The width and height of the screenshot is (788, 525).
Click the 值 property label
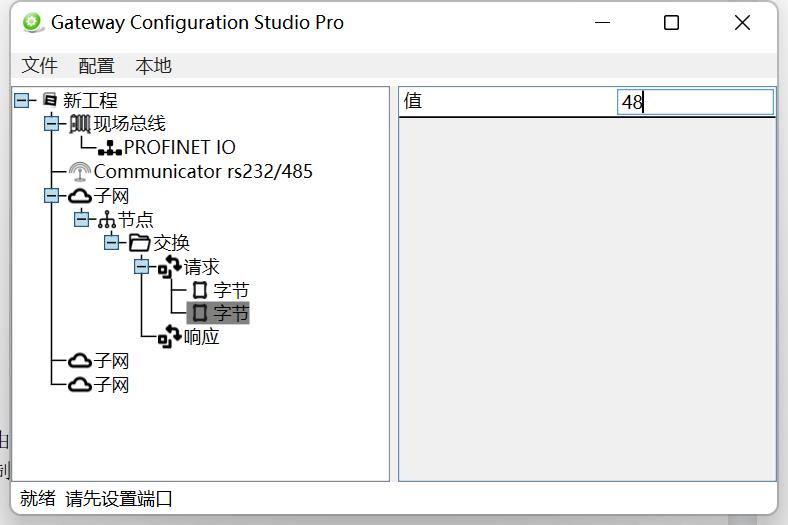413,101
